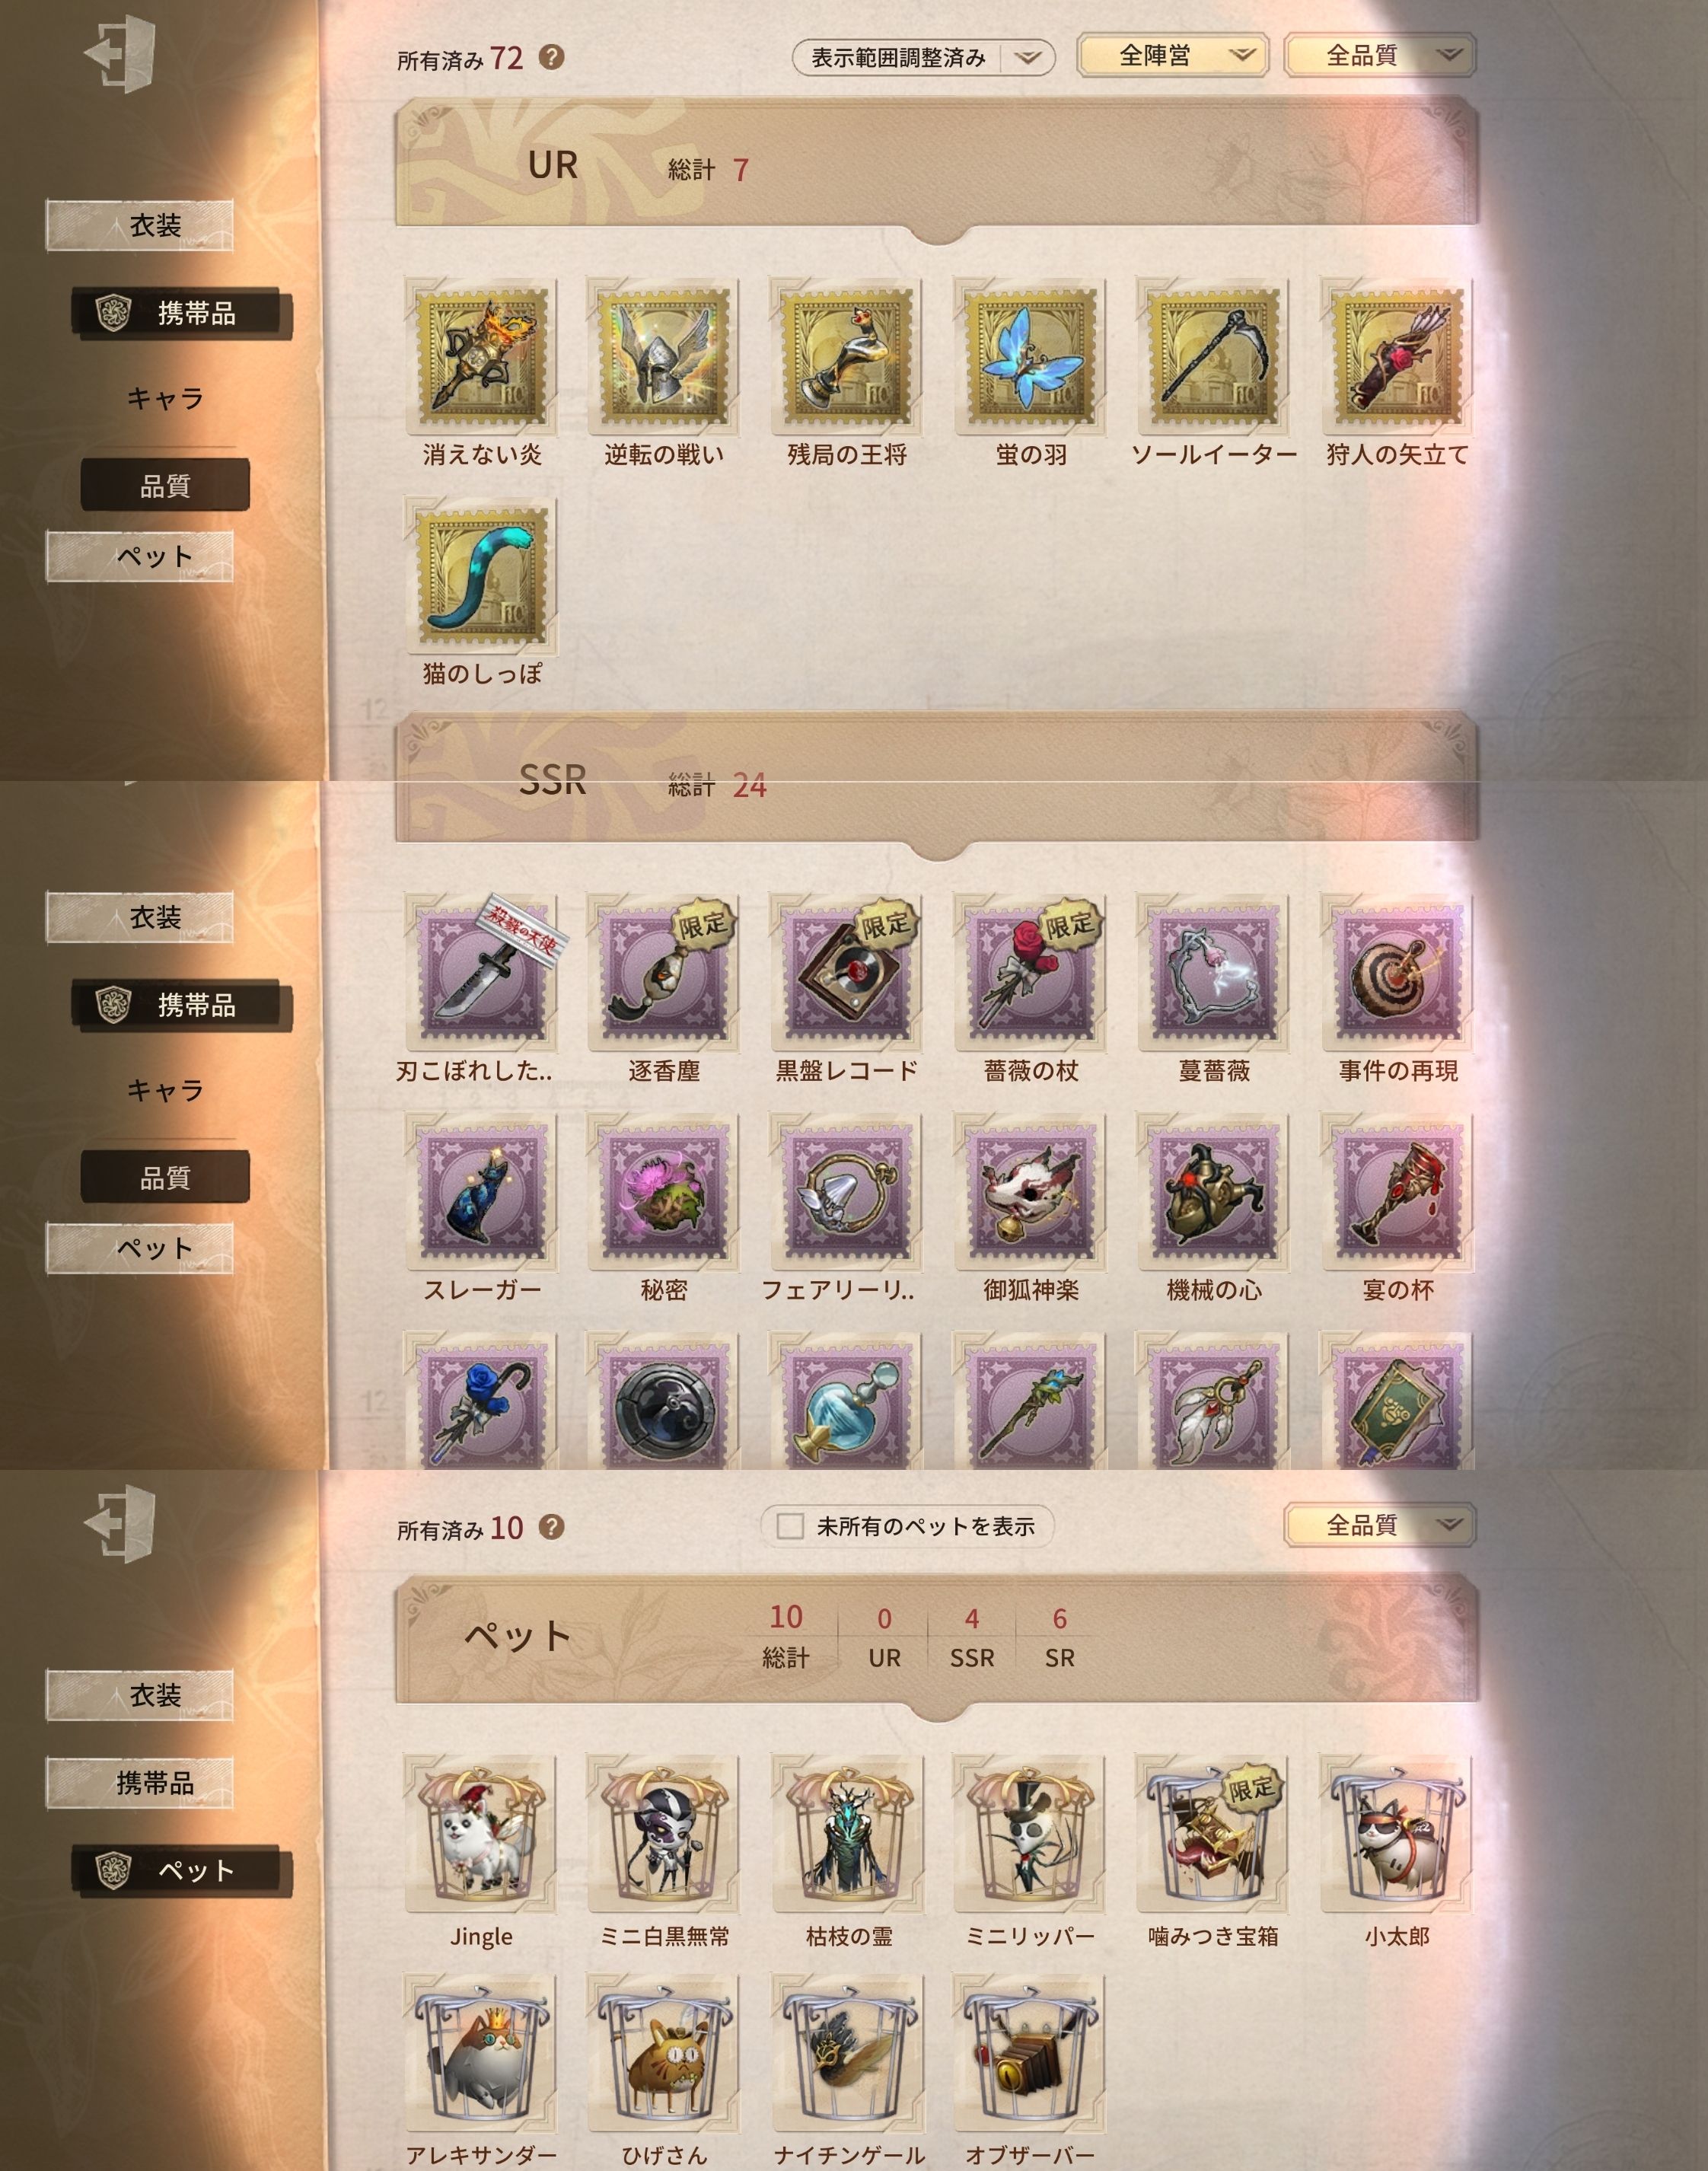Select the キャラ sorting option
Image resolution: width=1708 pixels, height=2171 pixels.
[165, 398]
